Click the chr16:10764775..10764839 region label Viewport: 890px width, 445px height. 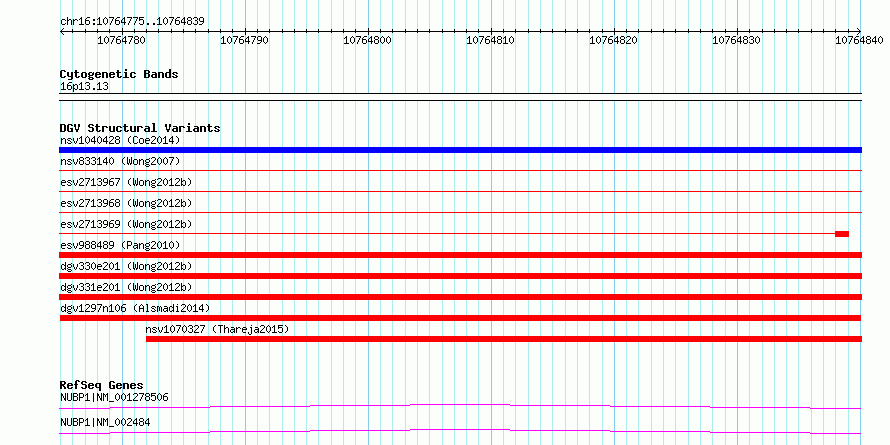[x=132, y=22]
